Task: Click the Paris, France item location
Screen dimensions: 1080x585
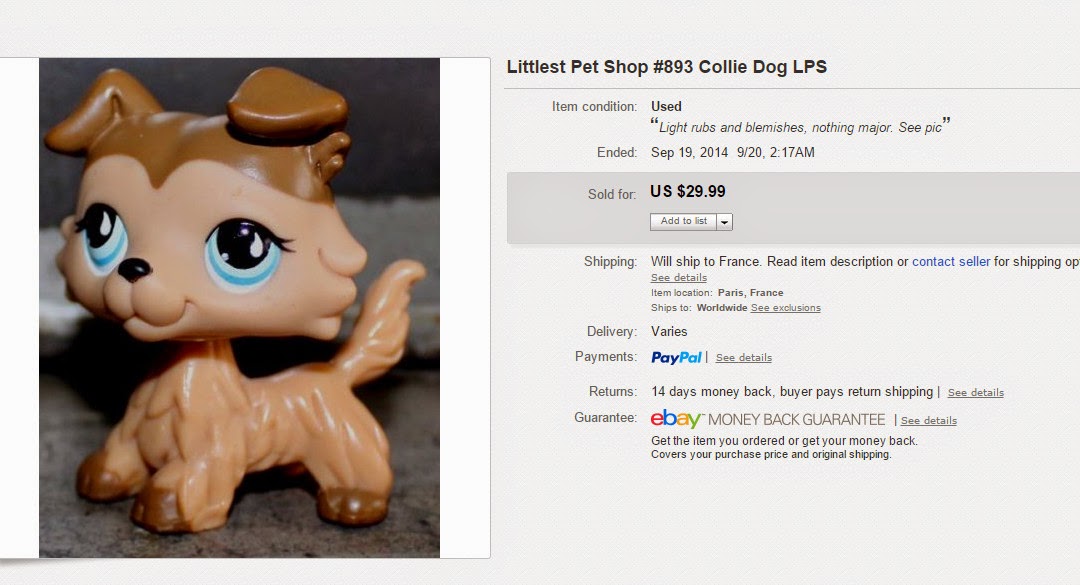Action: click(x=750, y=293)
